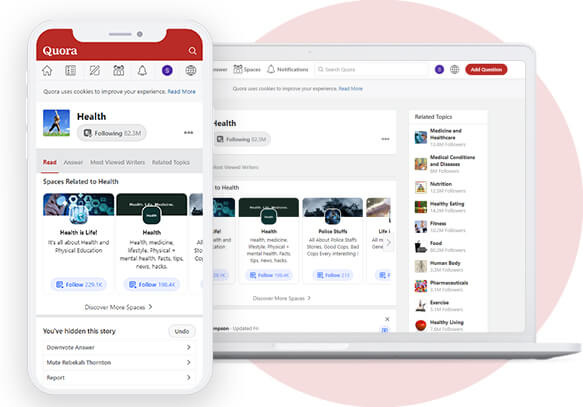Open three-dot menu in laptop Health header
Viewport: 583px width, 407px height.
(x=386, y=139)
